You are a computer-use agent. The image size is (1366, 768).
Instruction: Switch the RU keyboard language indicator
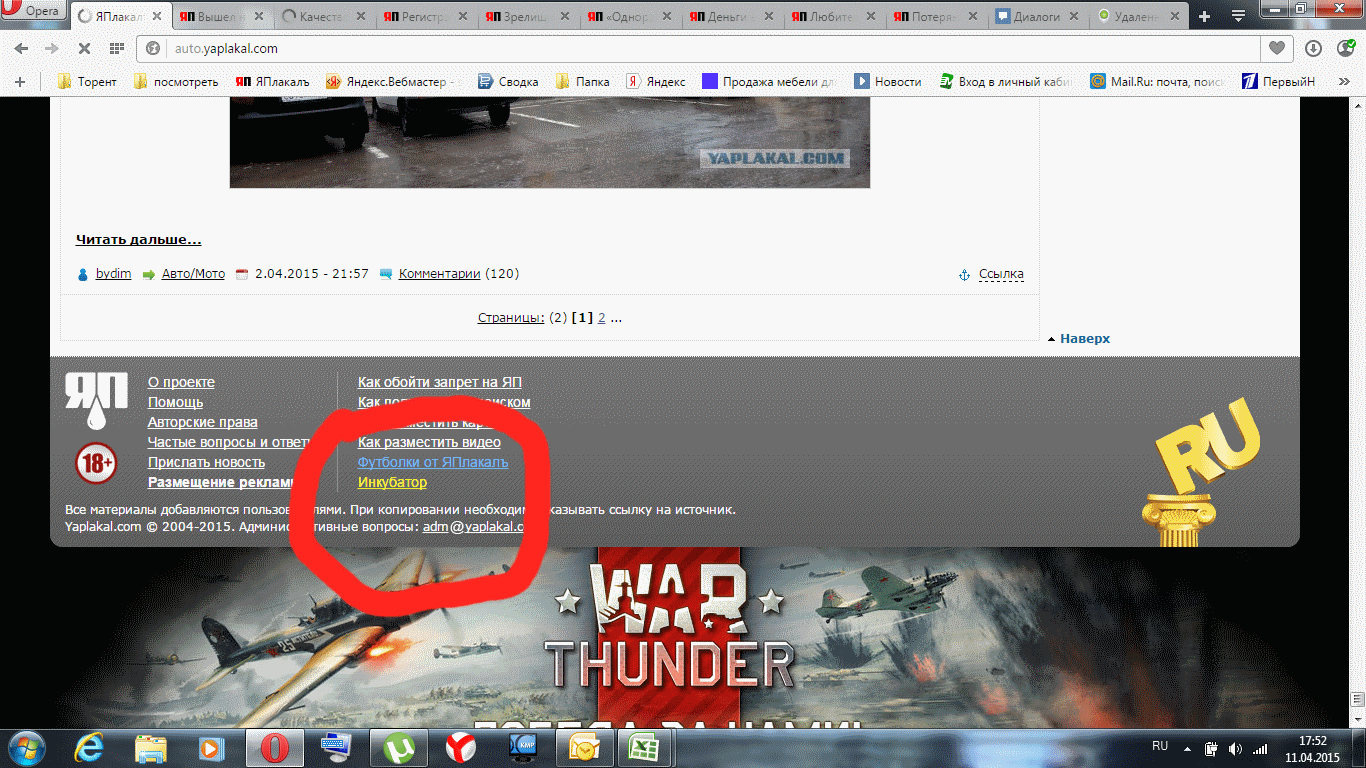(x=1160, y=746)
